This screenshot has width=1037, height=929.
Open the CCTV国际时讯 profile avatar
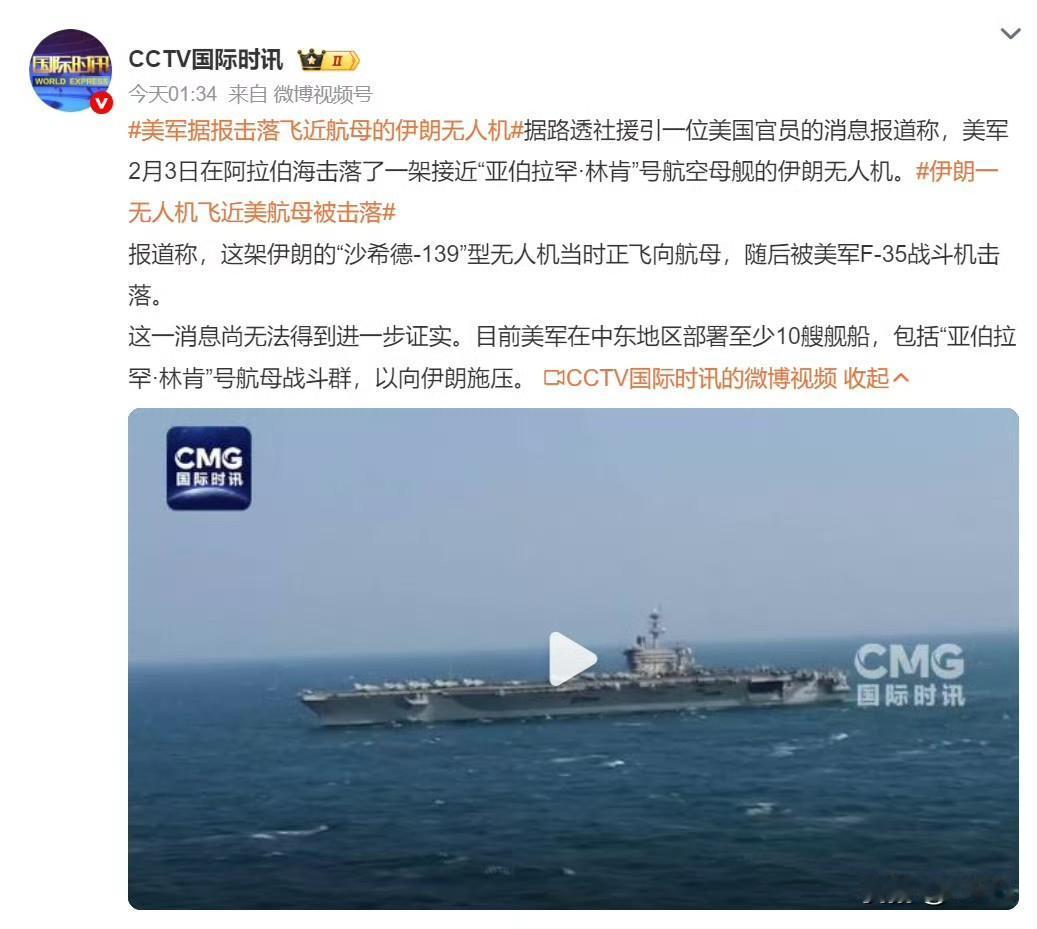pyautogui.click(x=70, y=70)
